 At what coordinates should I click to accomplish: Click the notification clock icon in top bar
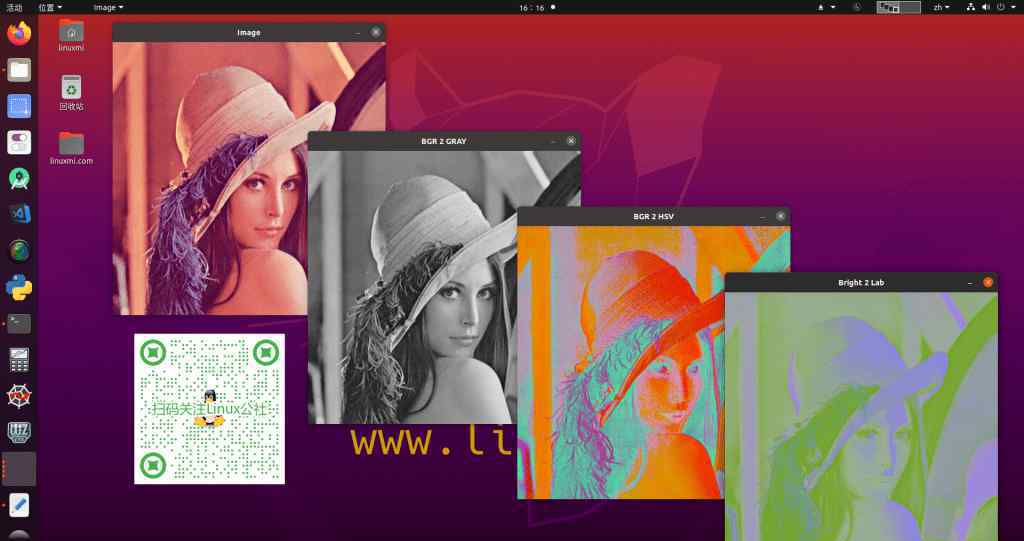[x=857, y=7]
